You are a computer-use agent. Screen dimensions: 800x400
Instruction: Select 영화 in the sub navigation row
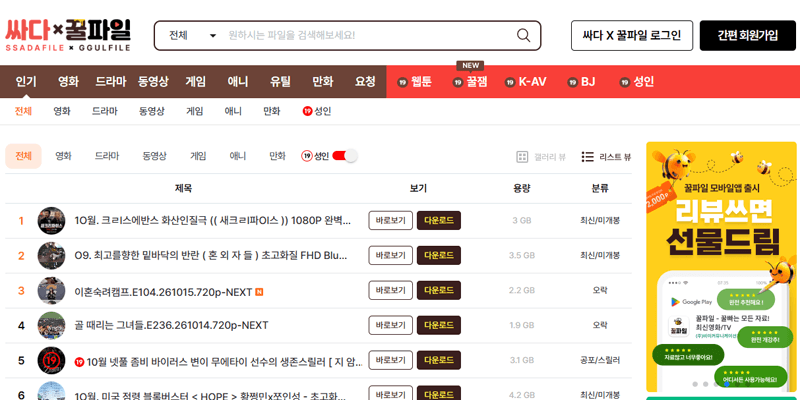tap(62, 111)
